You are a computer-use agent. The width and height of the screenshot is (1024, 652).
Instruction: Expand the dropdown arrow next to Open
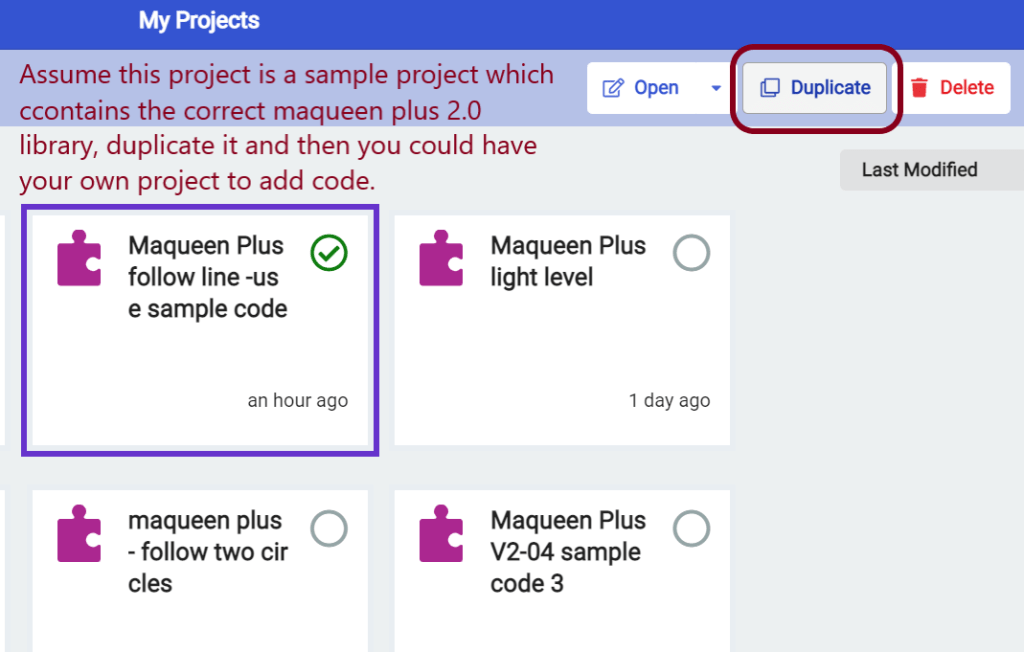pyautogui.click(x=716, y=88)
